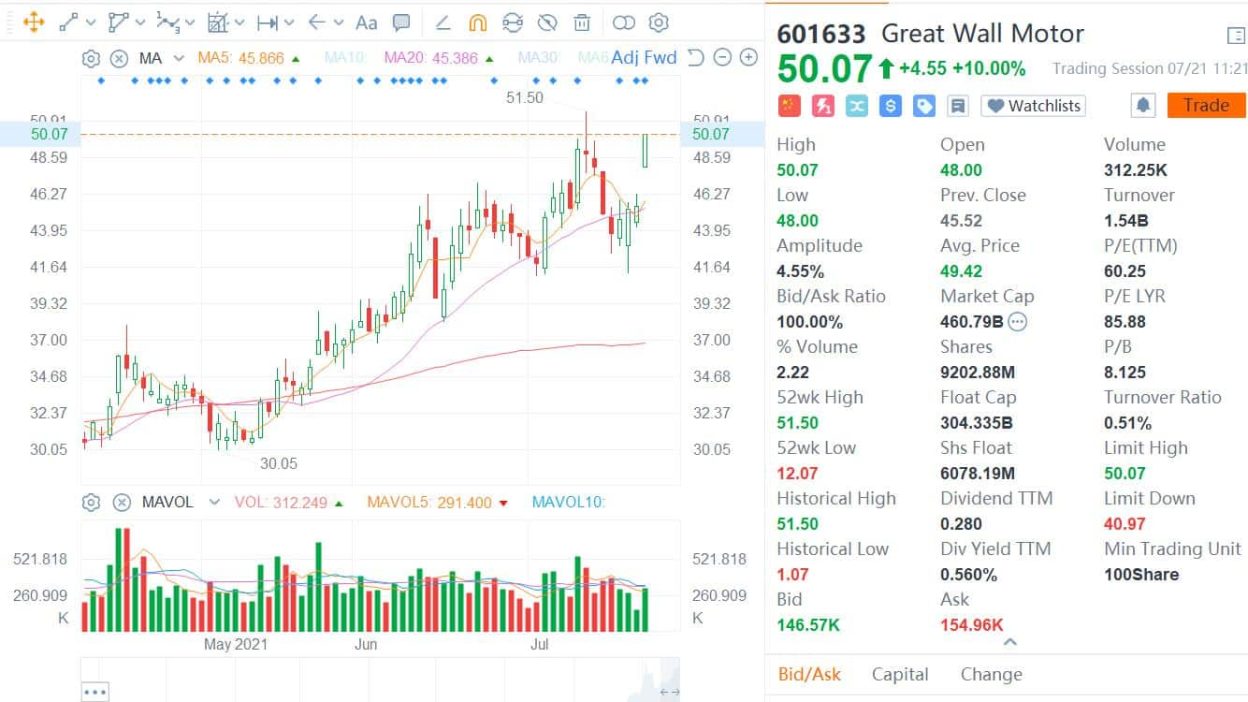Click the 30.05 low price marker
The width and height of the screenshot is (1248, 702).
click(279, 464)
